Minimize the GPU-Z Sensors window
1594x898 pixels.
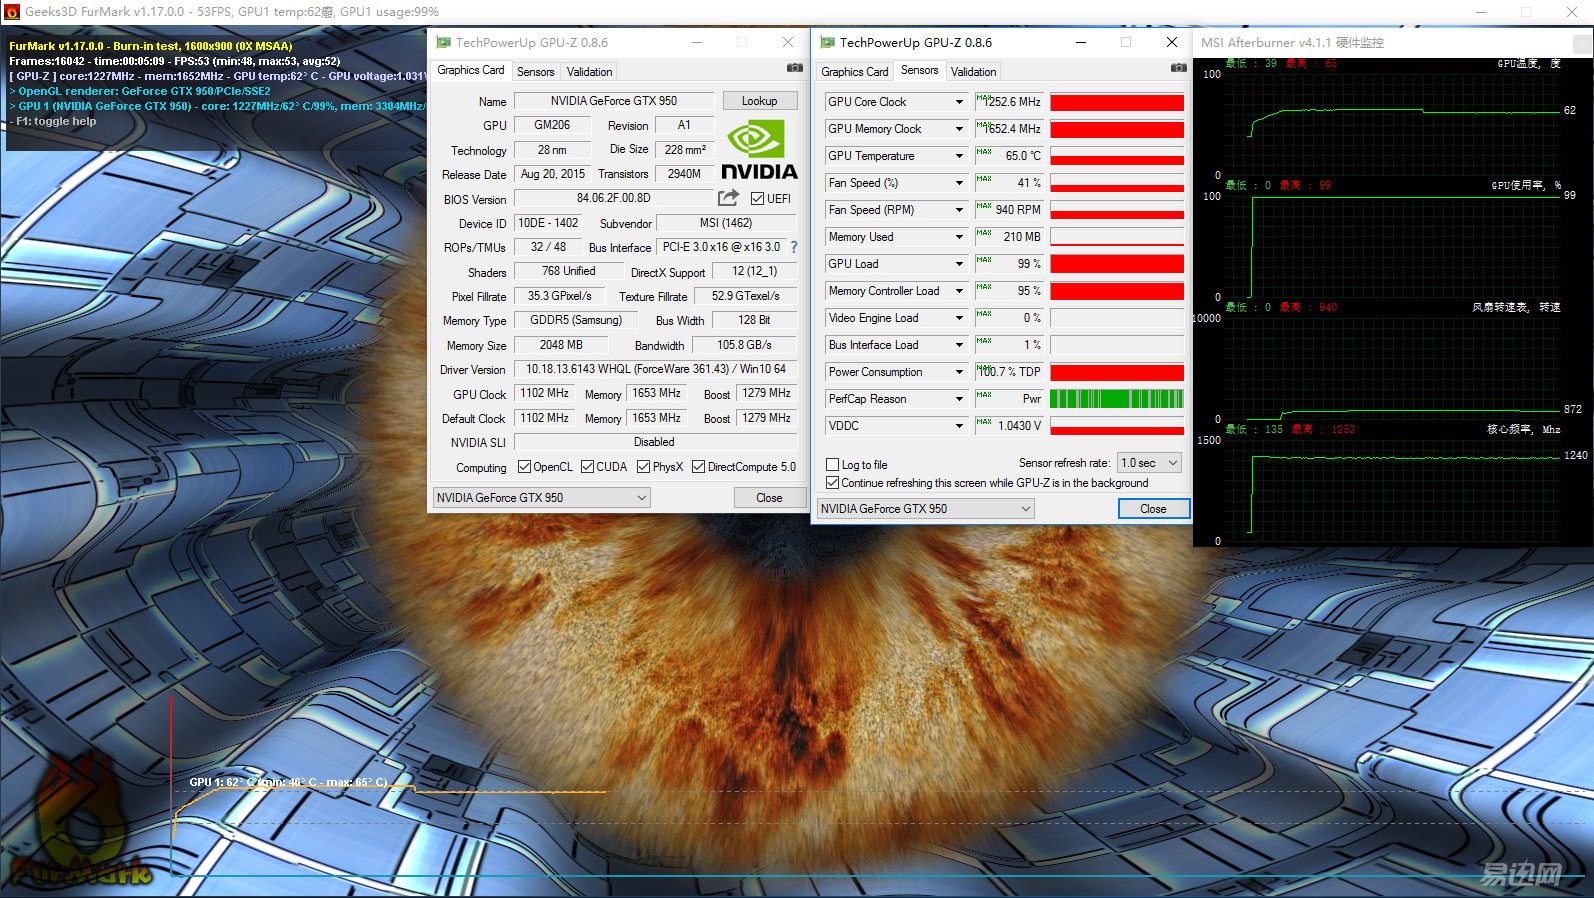[1080, 42]
